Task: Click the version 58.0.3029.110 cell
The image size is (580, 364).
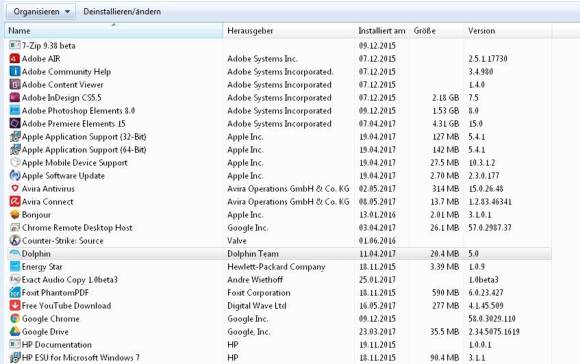Action: tap(492, 318)
